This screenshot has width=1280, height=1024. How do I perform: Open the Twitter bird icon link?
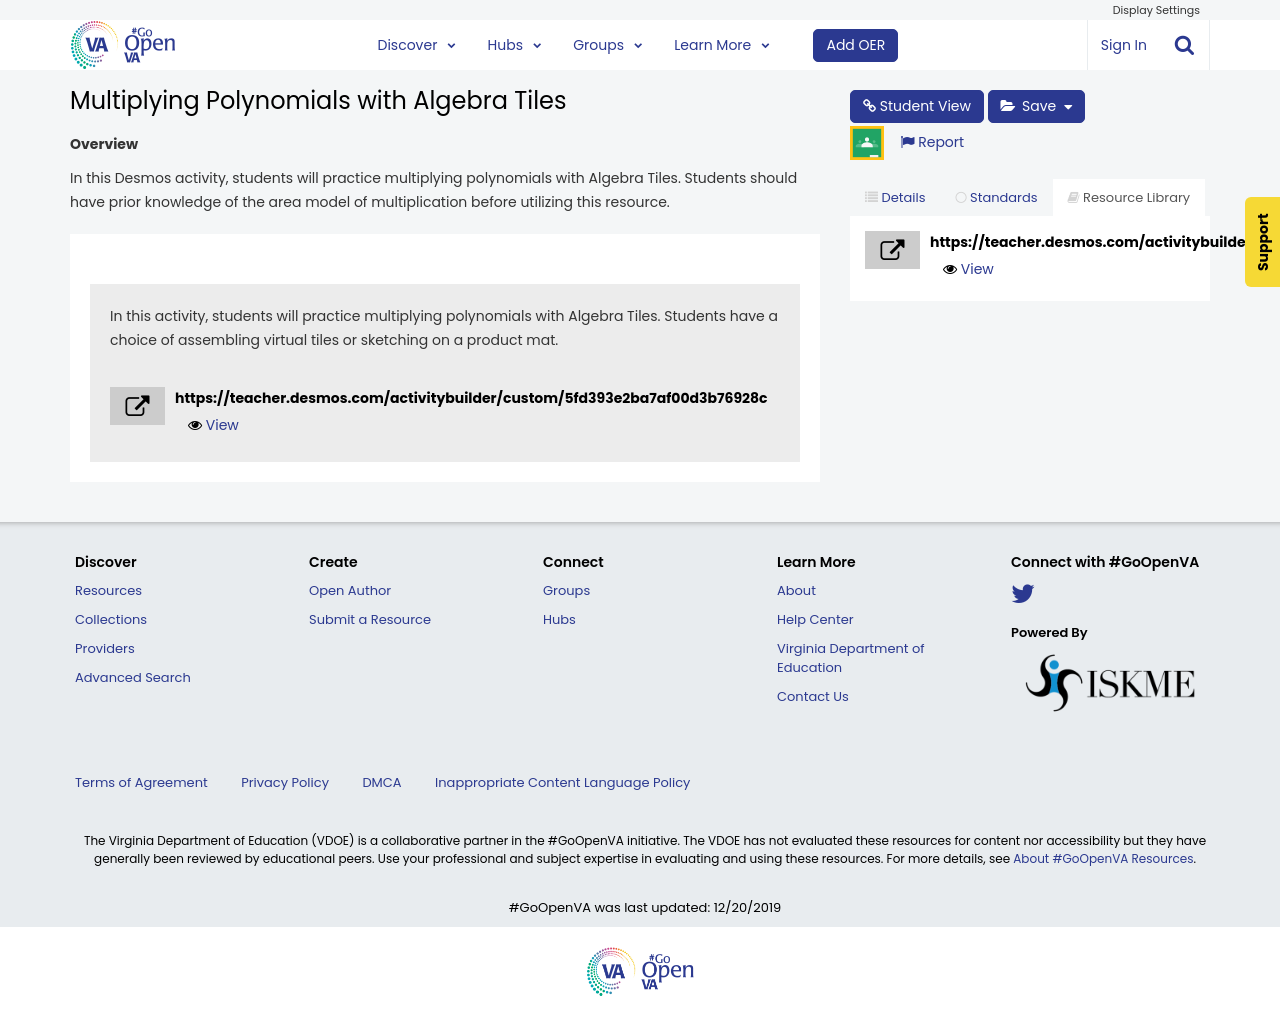pyautogui.click(x=1022, y=594)
